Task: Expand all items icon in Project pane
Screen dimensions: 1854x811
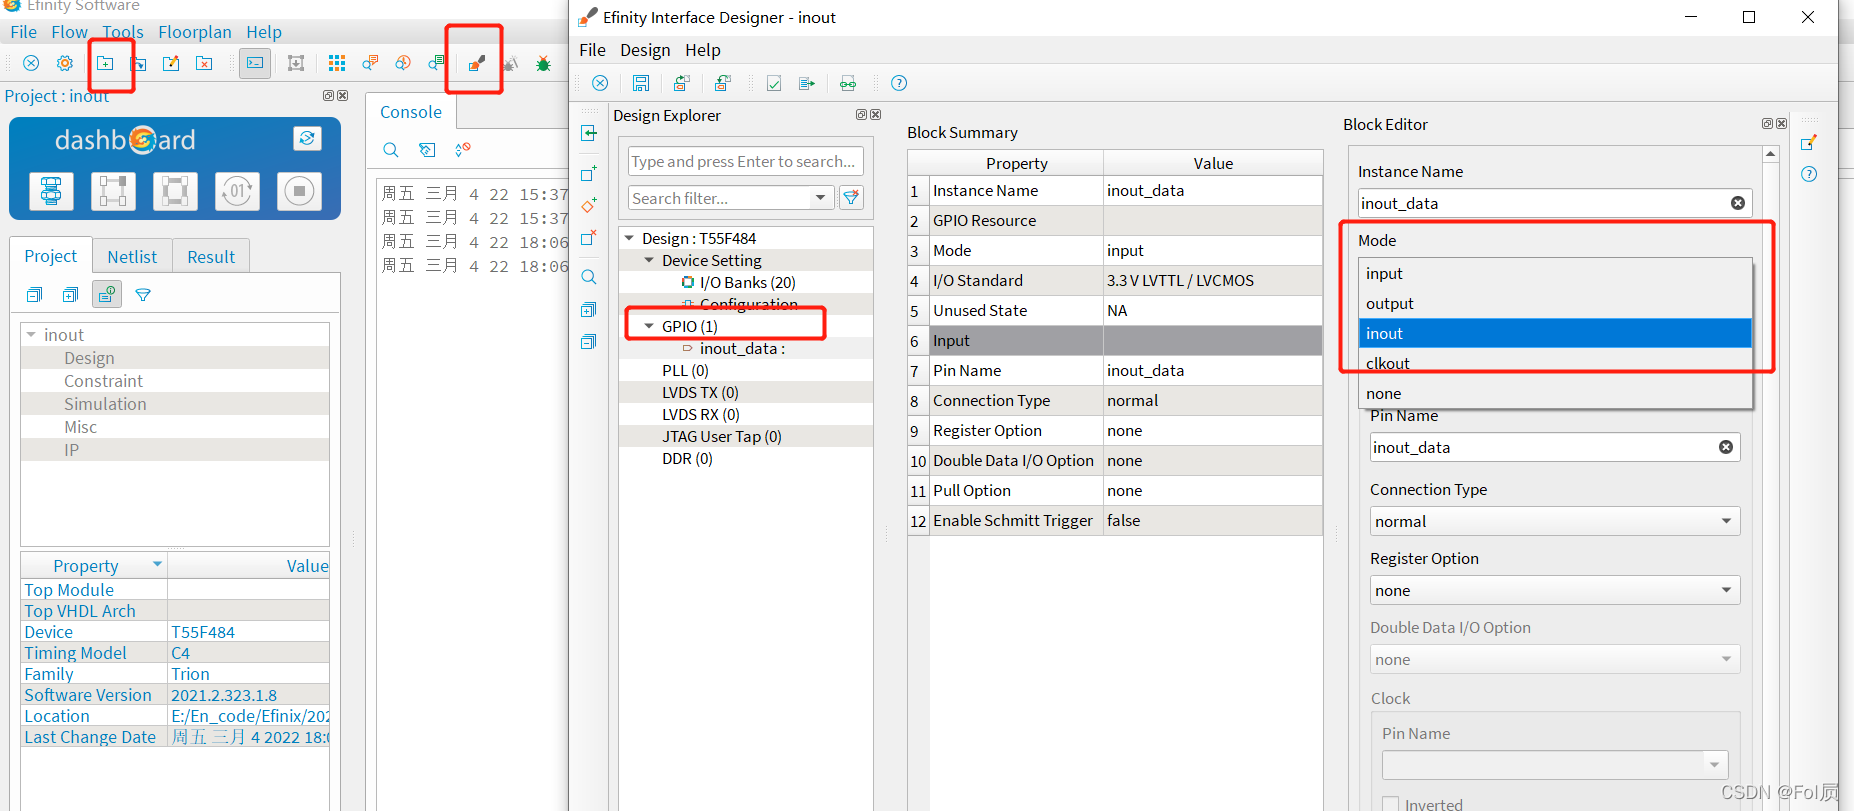Action: 70,295
